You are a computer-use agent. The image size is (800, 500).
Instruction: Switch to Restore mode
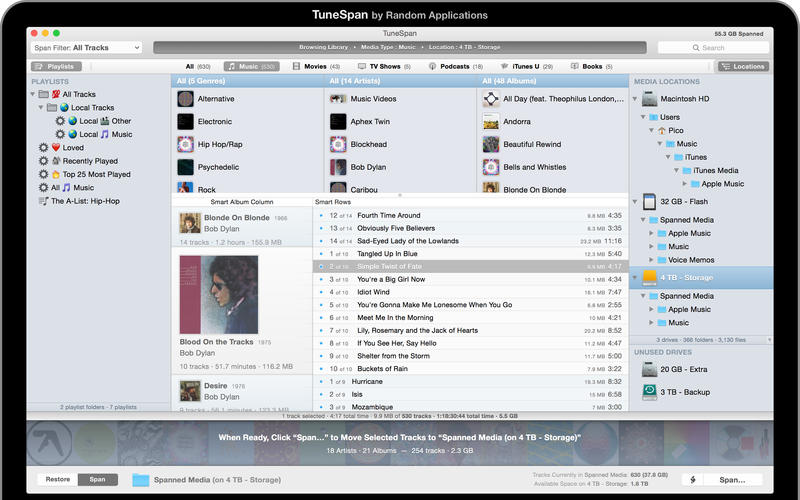coord(58,480)
